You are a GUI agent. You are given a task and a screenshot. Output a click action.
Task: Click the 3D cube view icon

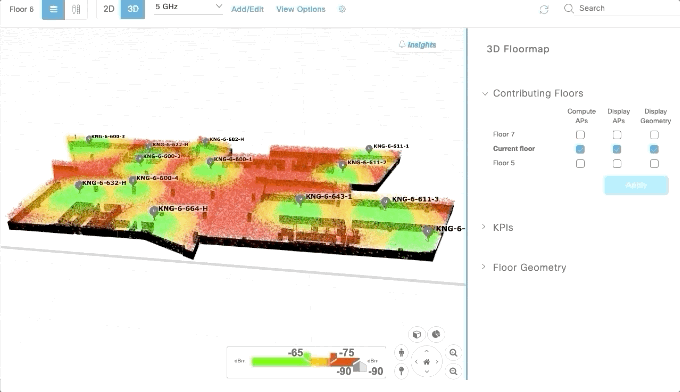coord(417,334)
